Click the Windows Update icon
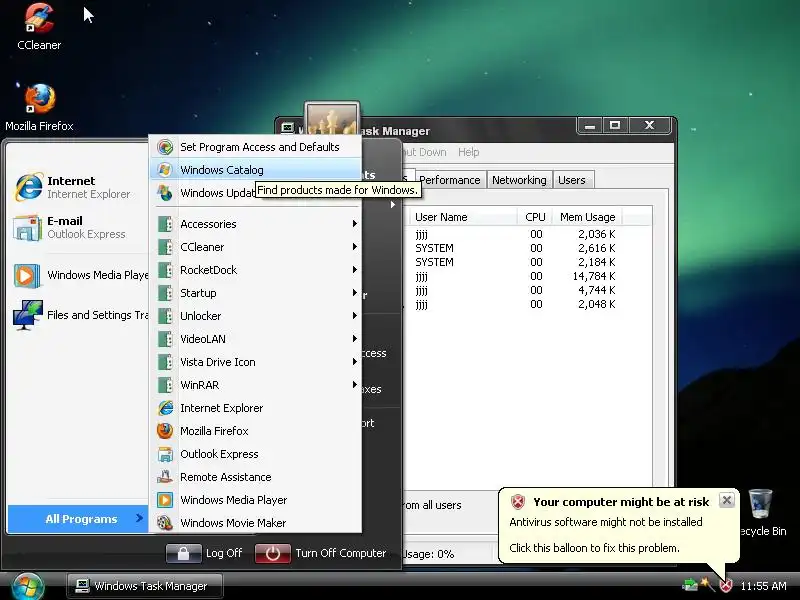The width and height of the screenshot is (800, 600). coord(164,193)
